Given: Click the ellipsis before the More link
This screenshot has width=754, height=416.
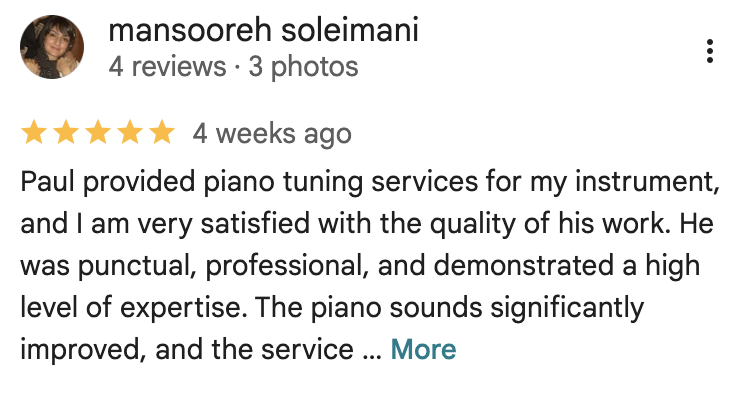Looking at the screenshot, I should [x=371, y=352].
